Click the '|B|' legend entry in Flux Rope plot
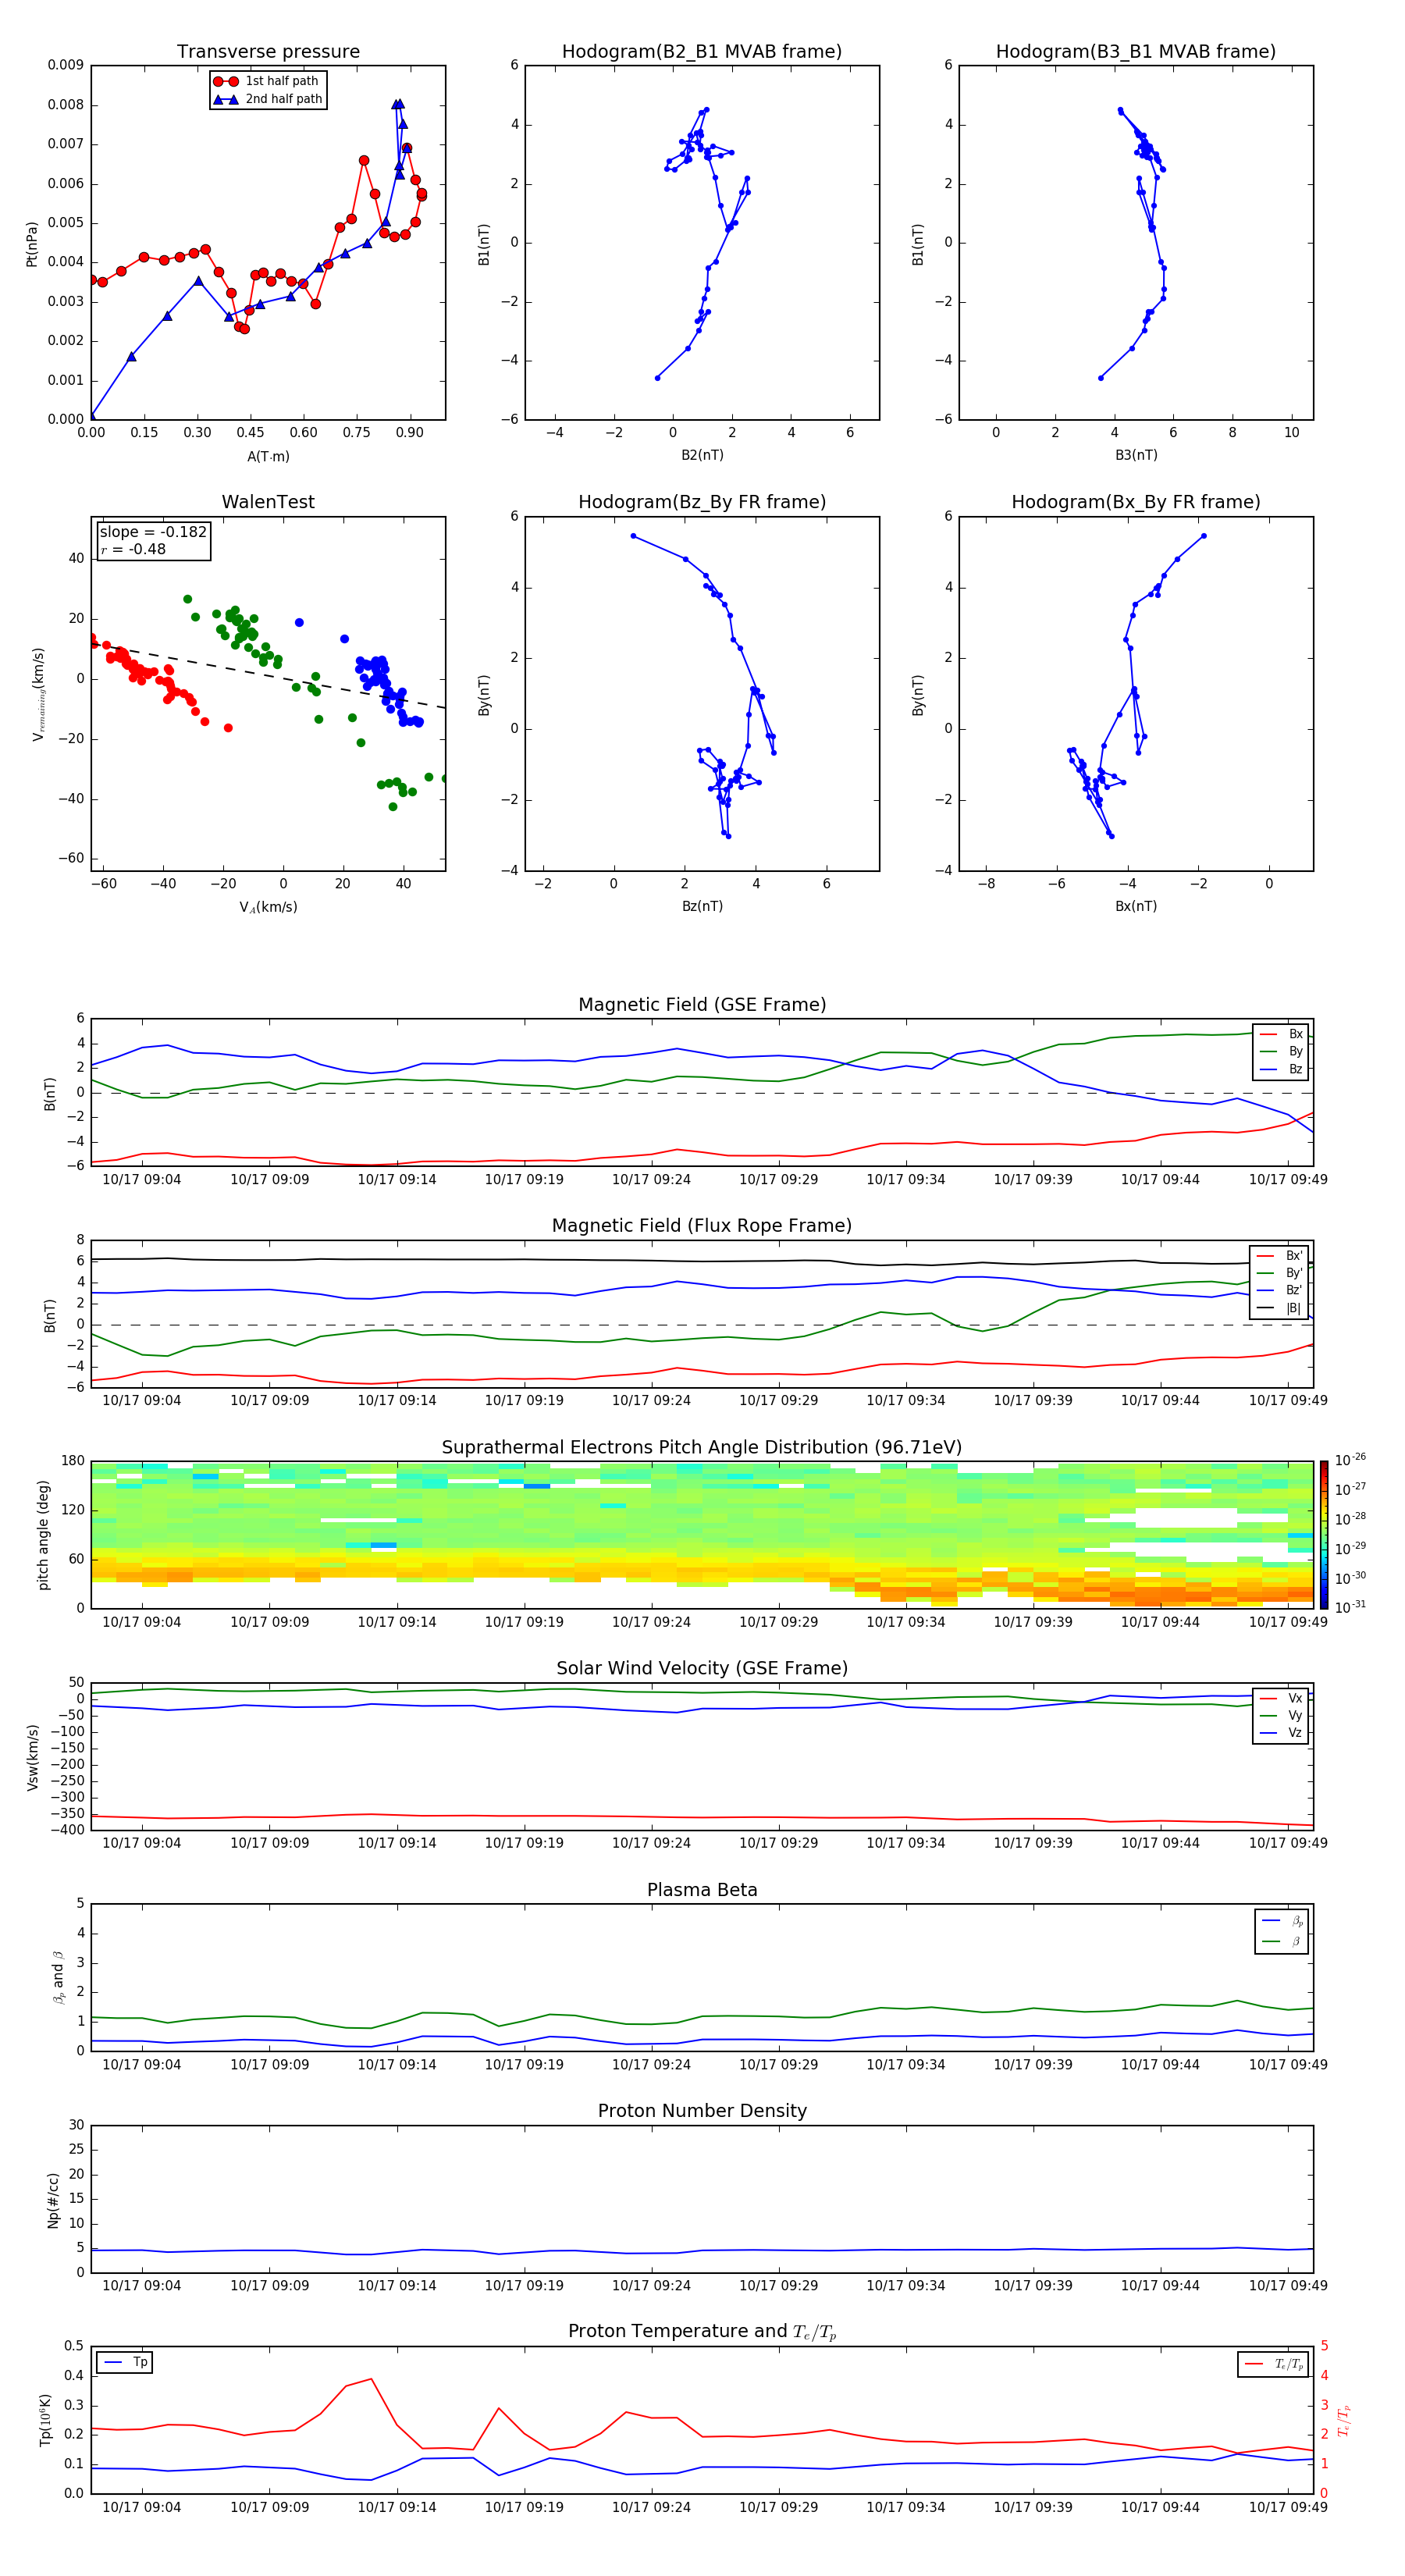The height and width of the screenshot is (2576, 1405). tap(1279, 1308)
